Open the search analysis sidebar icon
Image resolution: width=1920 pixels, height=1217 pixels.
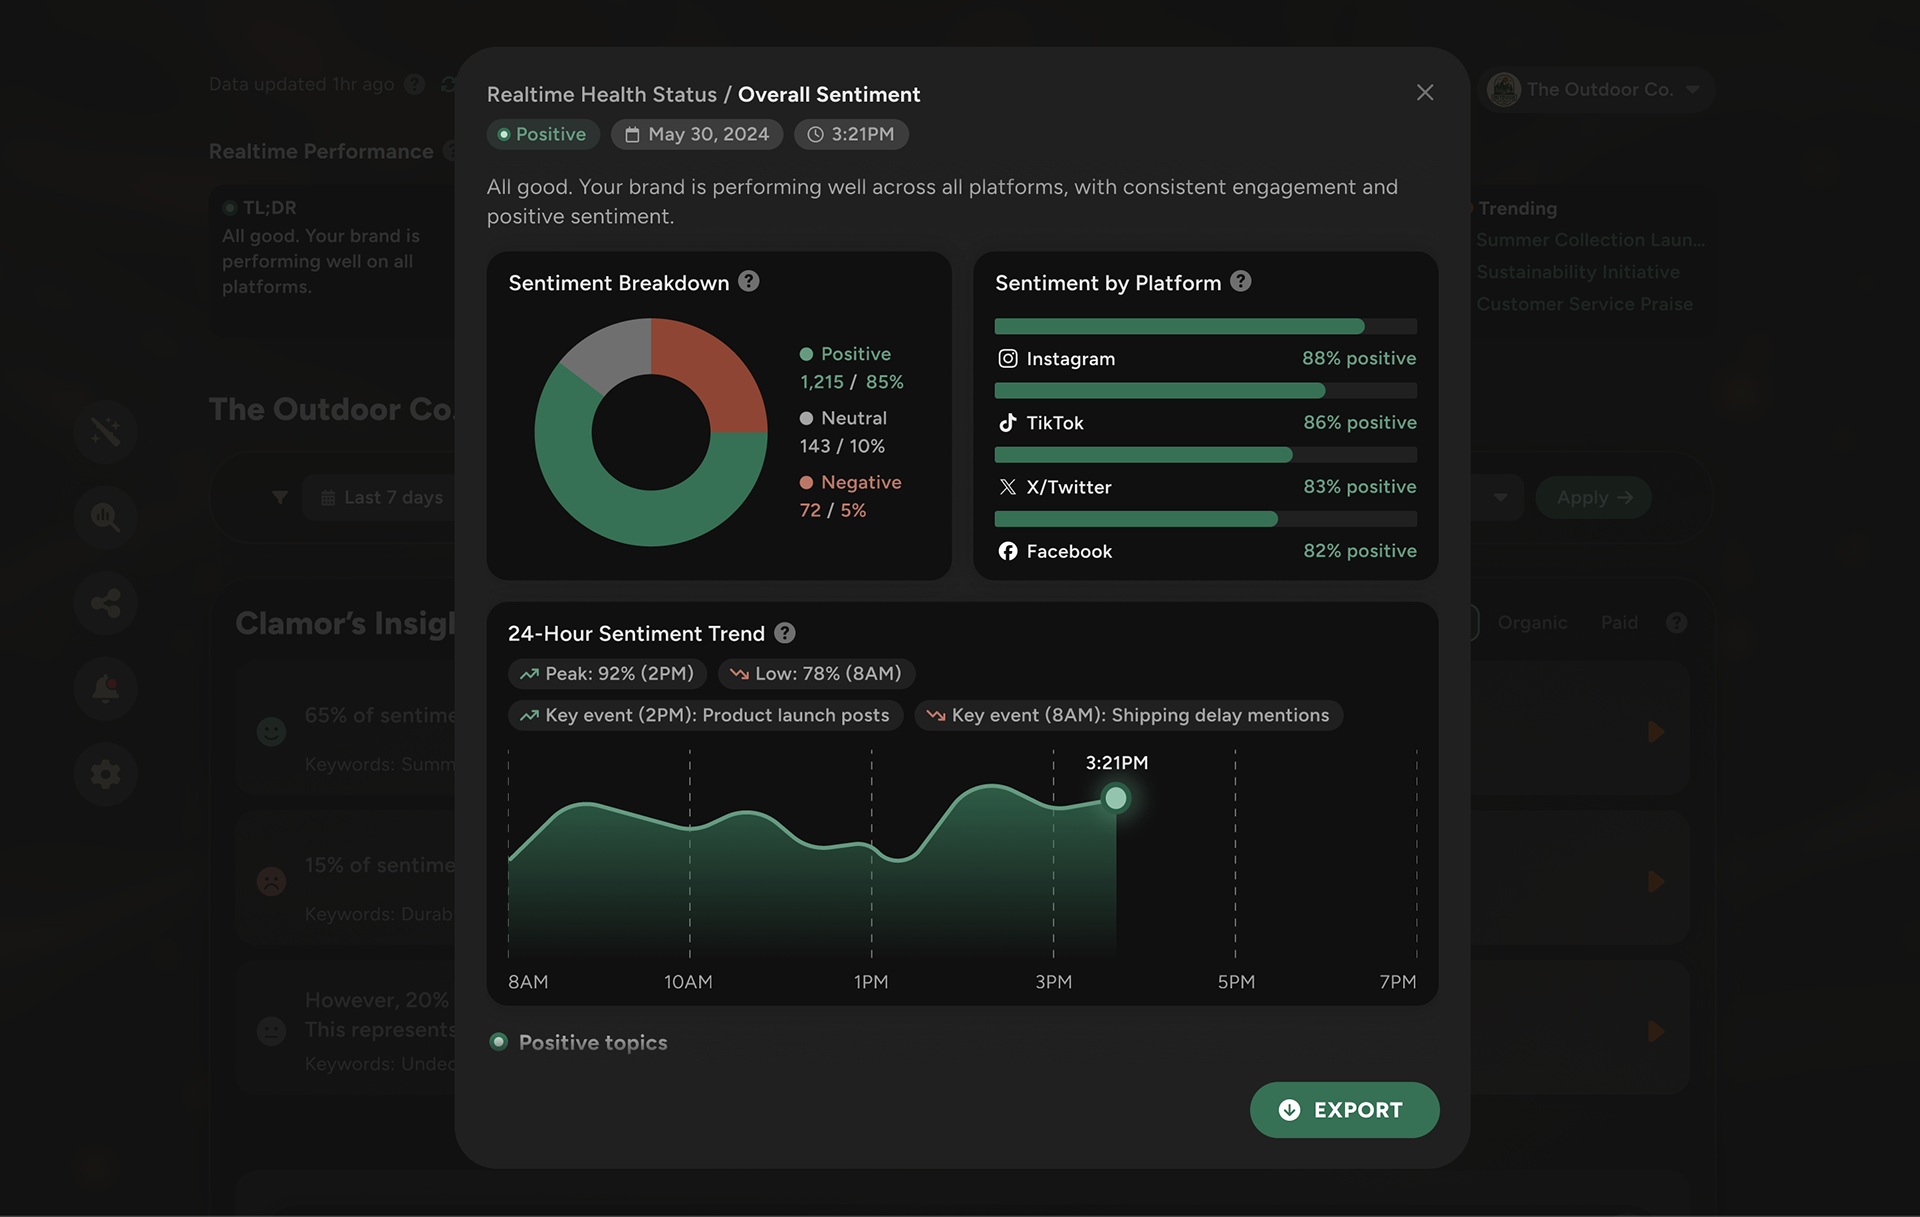[x=105, y=517]
